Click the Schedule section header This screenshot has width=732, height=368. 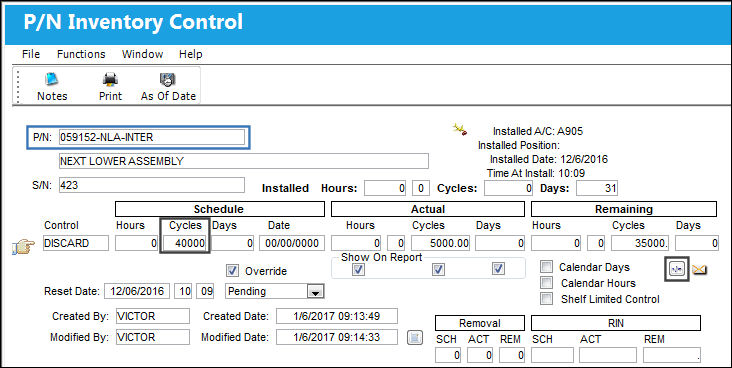click(x=219, y=209)
